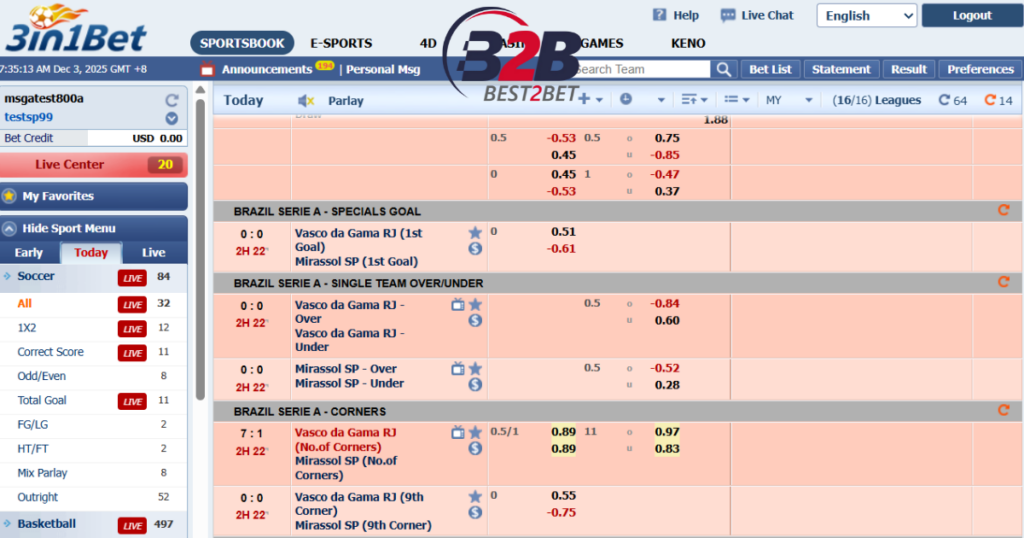Open live TV for Mirassol SP - Over
Viewport: 1024px width, 538px height.
(458, 369)
